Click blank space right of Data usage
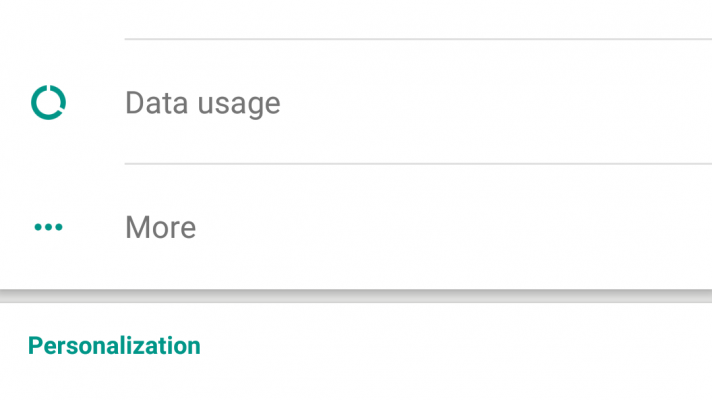Image resolution: width=712 pixels, height=400 pixels. tap(520, 102)
